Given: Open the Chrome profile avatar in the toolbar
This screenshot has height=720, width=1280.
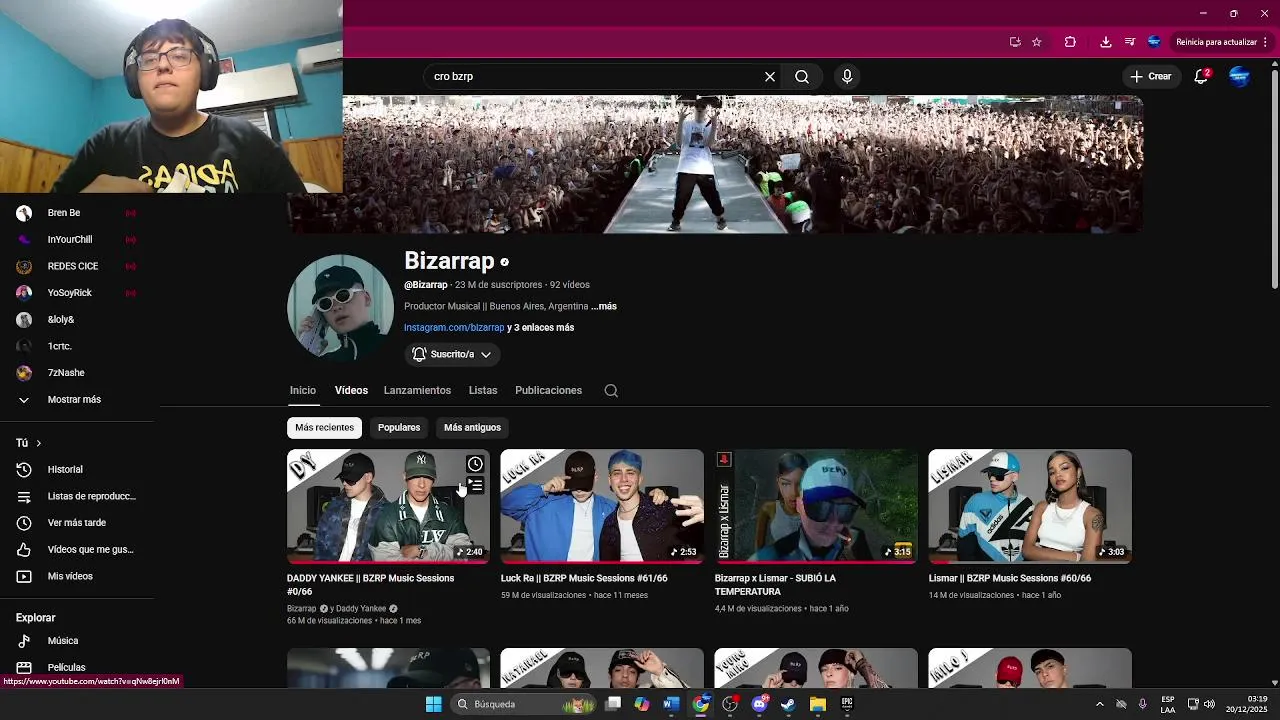Looking at the screenshot, I should (x=1154, y=42).
